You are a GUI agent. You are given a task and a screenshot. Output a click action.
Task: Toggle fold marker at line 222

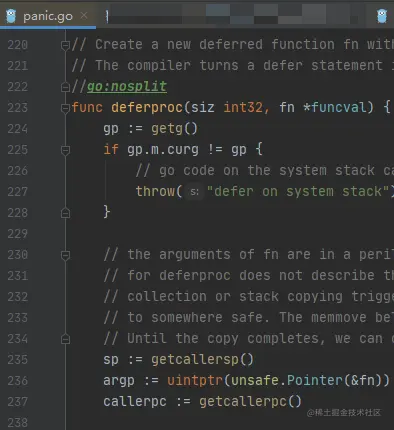pos(65,87)
